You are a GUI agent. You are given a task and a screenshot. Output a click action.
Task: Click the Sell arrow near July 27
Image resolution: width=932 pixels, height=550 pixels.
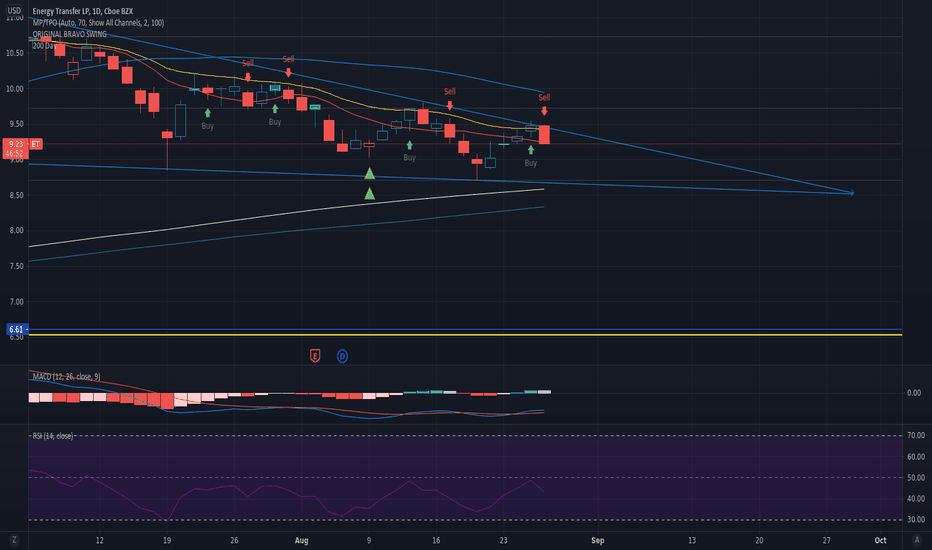tap(248, 77)
